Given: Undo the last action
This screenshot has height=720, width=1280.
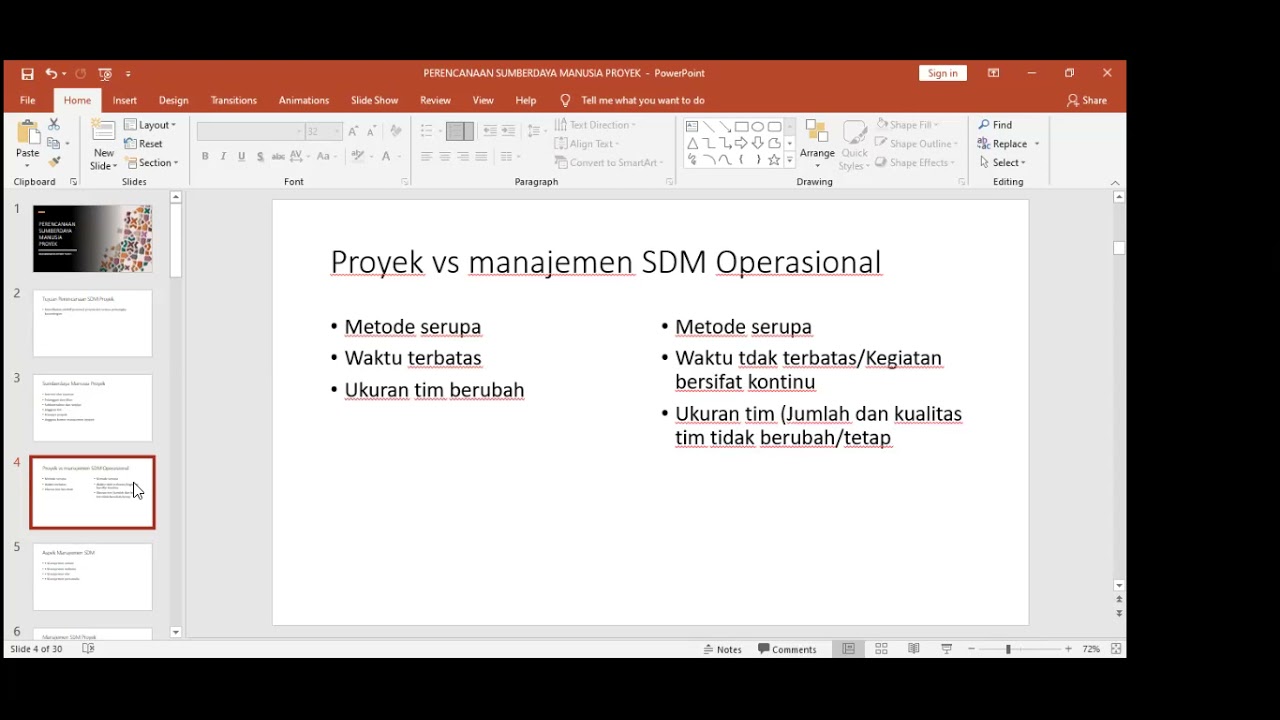Looking at the screenshot, I should pyautogui.click(x=50, y=73).
